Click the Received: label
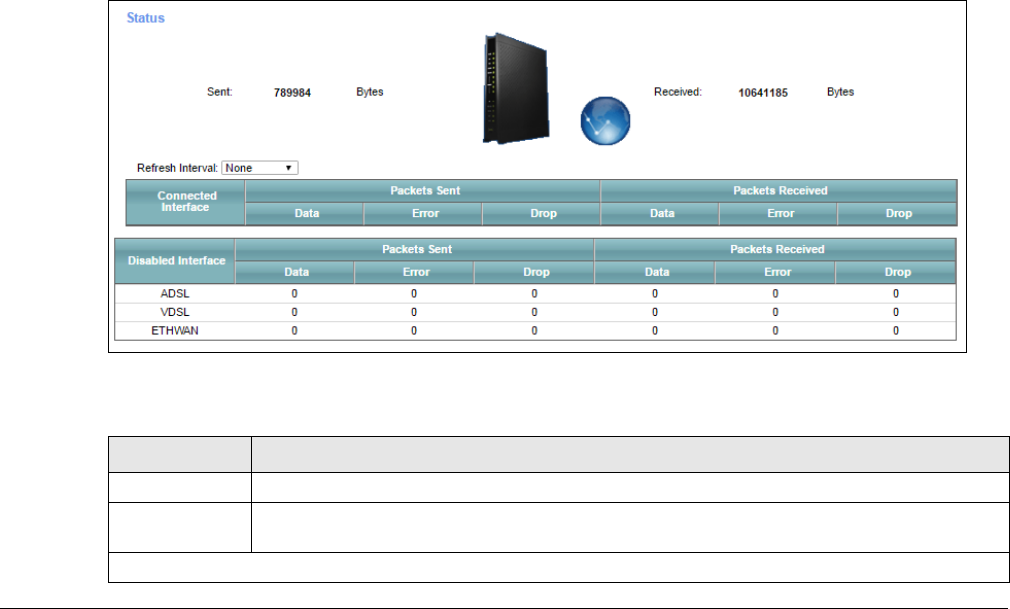This screenshot has width=1010, height=609. 678,92
